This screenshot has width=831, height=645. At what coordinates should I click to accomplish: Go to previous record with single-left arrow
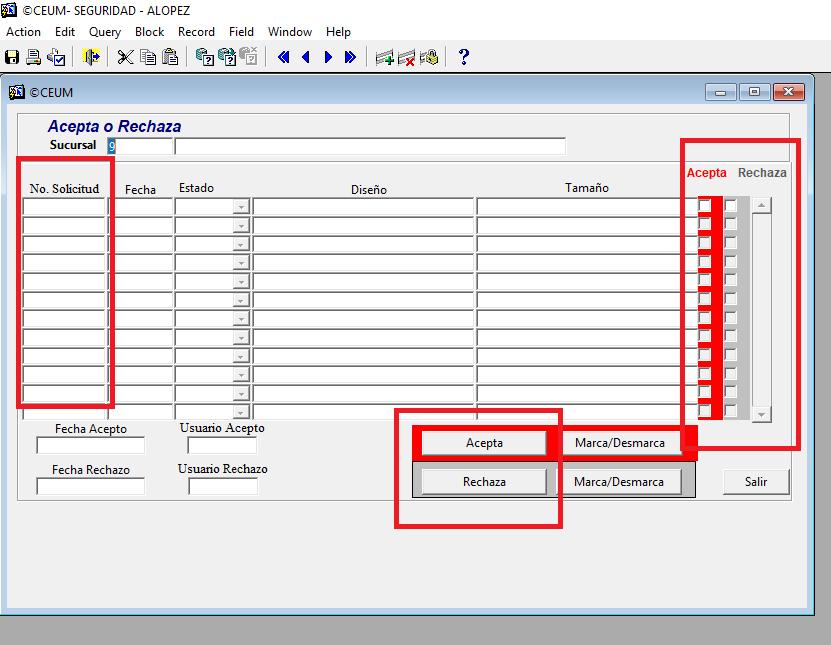click(x=306, y=57)
